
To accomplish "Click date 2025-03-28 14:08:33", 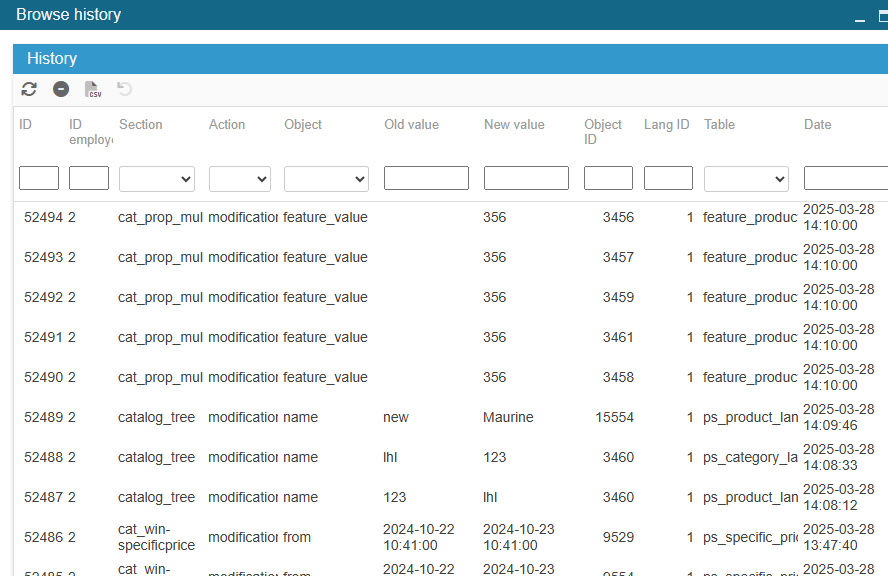I will pos(839,458).
